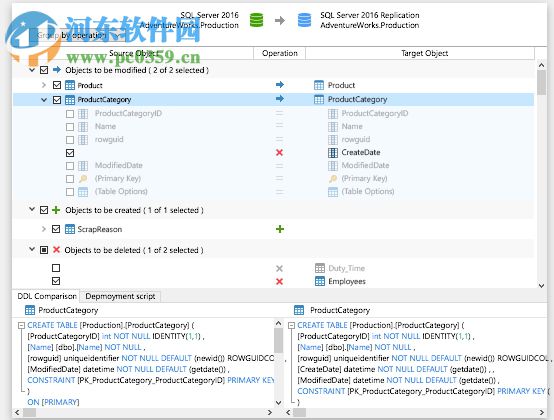Click the target Primary Key icon
This screenshot has width=554, height=420.
coord(332,179)
